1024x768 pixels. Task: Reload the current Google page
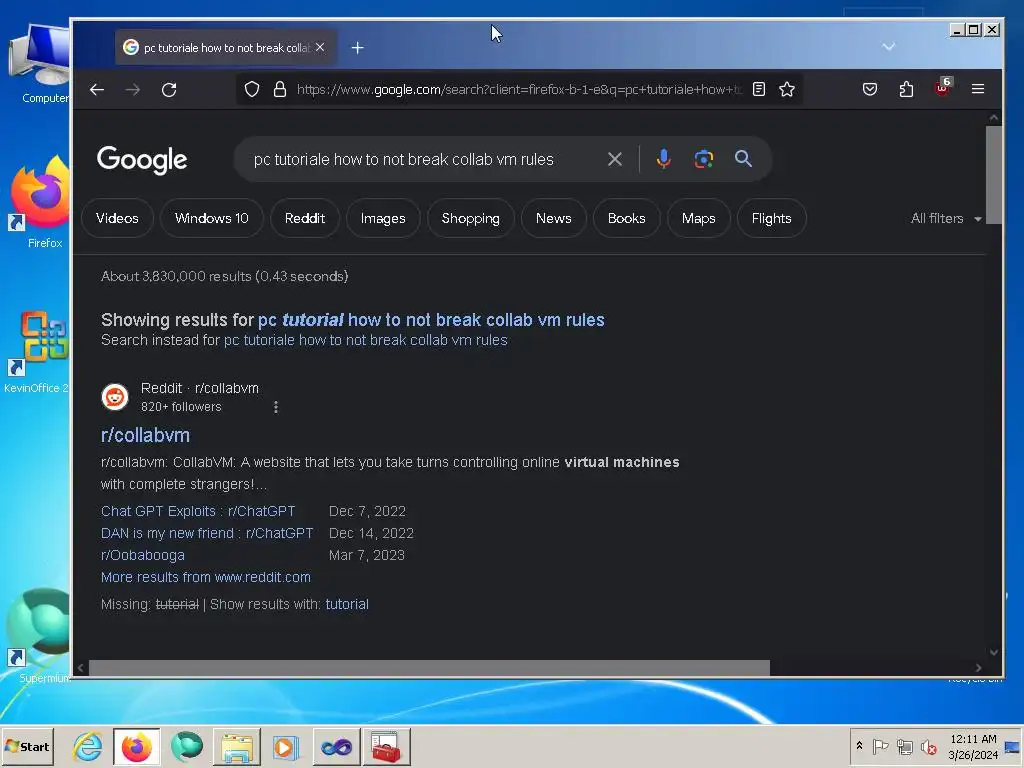169,89
